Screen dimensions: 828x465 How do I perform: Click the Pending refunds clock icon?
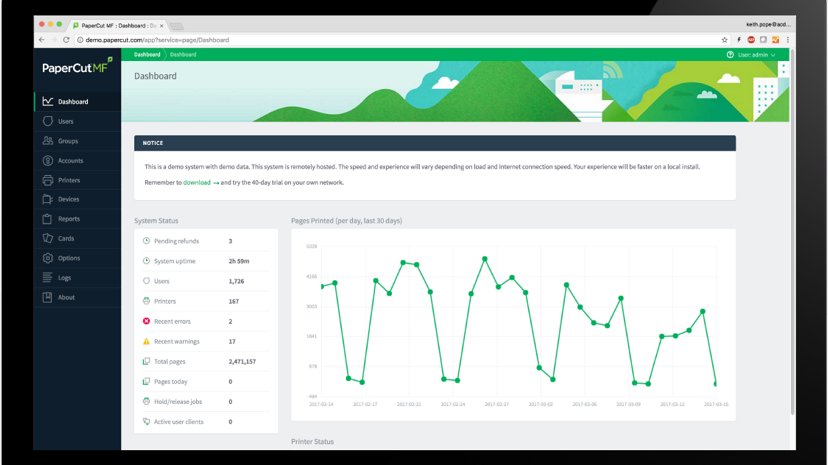[146, 241]
